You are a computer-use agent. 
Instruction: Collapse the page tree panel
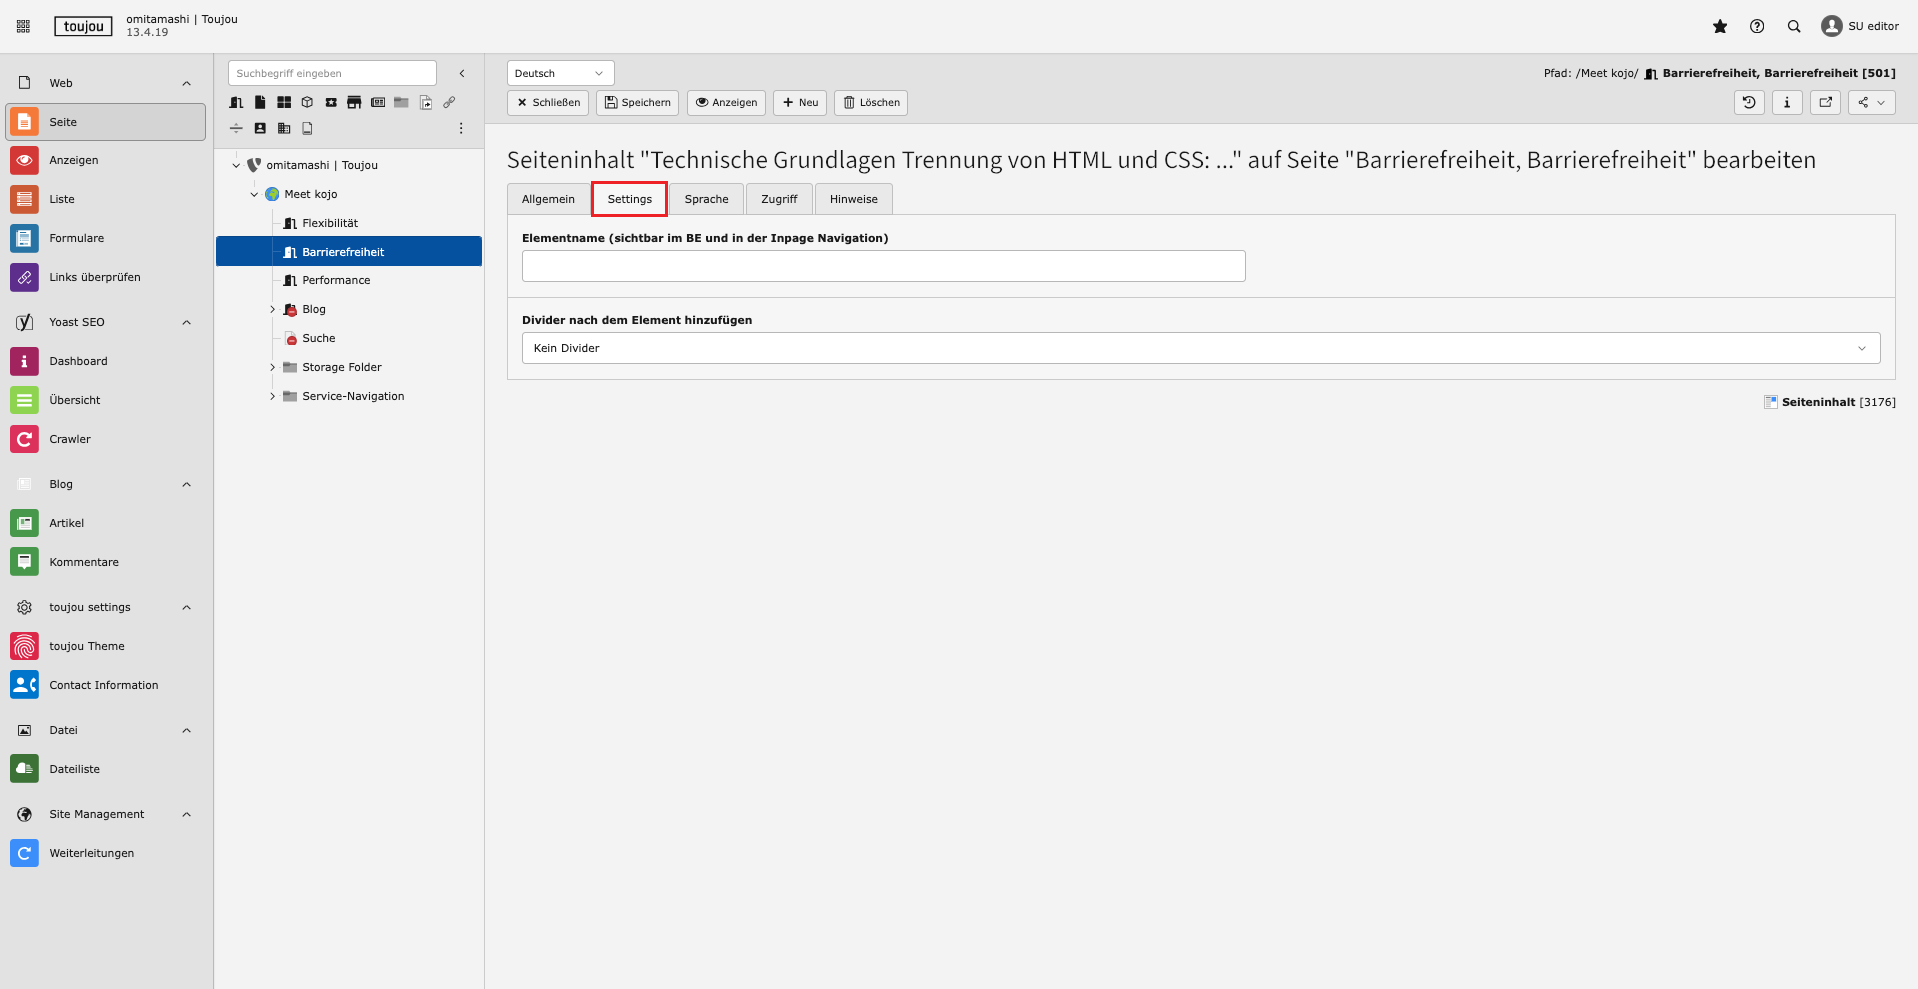coord(462,73)
